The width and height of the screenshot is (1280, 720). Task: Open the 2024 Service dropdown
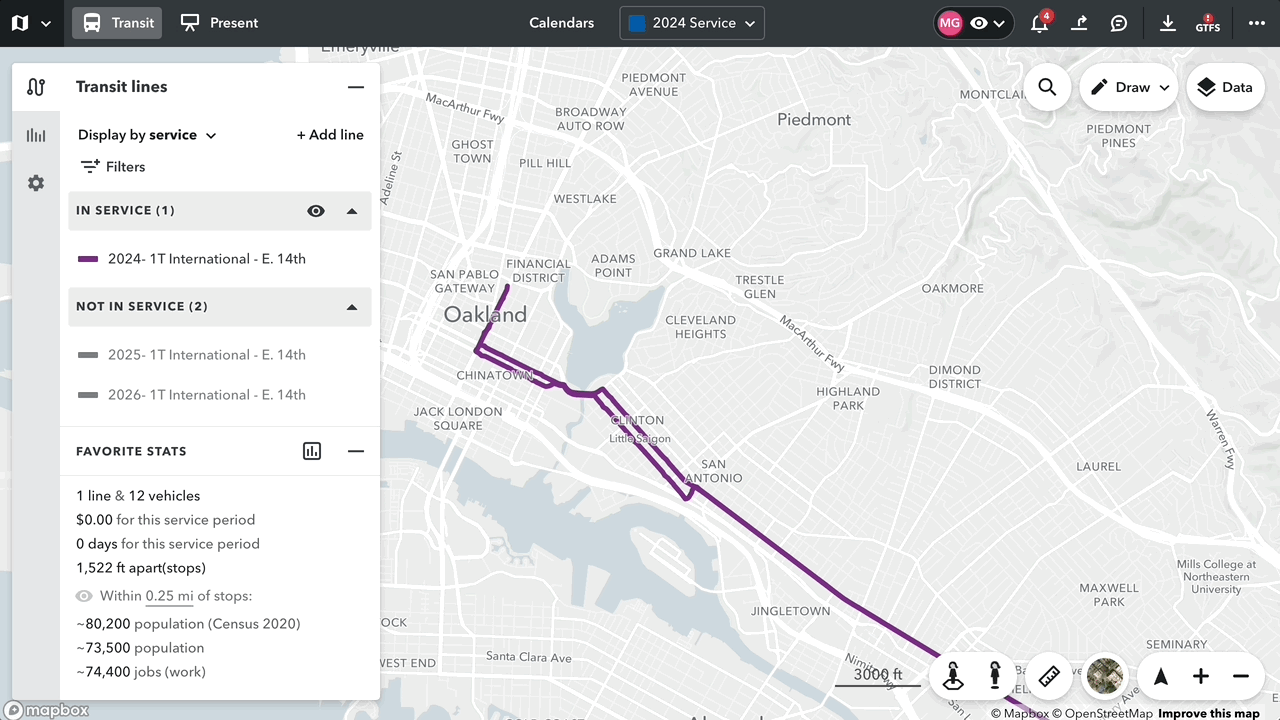click(692, 23)
